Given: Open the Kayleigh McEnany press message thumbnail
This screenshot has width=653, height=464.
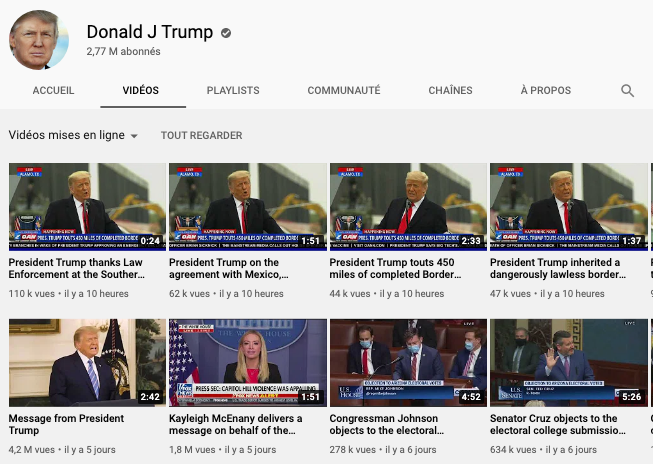Looking at the screenshot, I should 247,363.
